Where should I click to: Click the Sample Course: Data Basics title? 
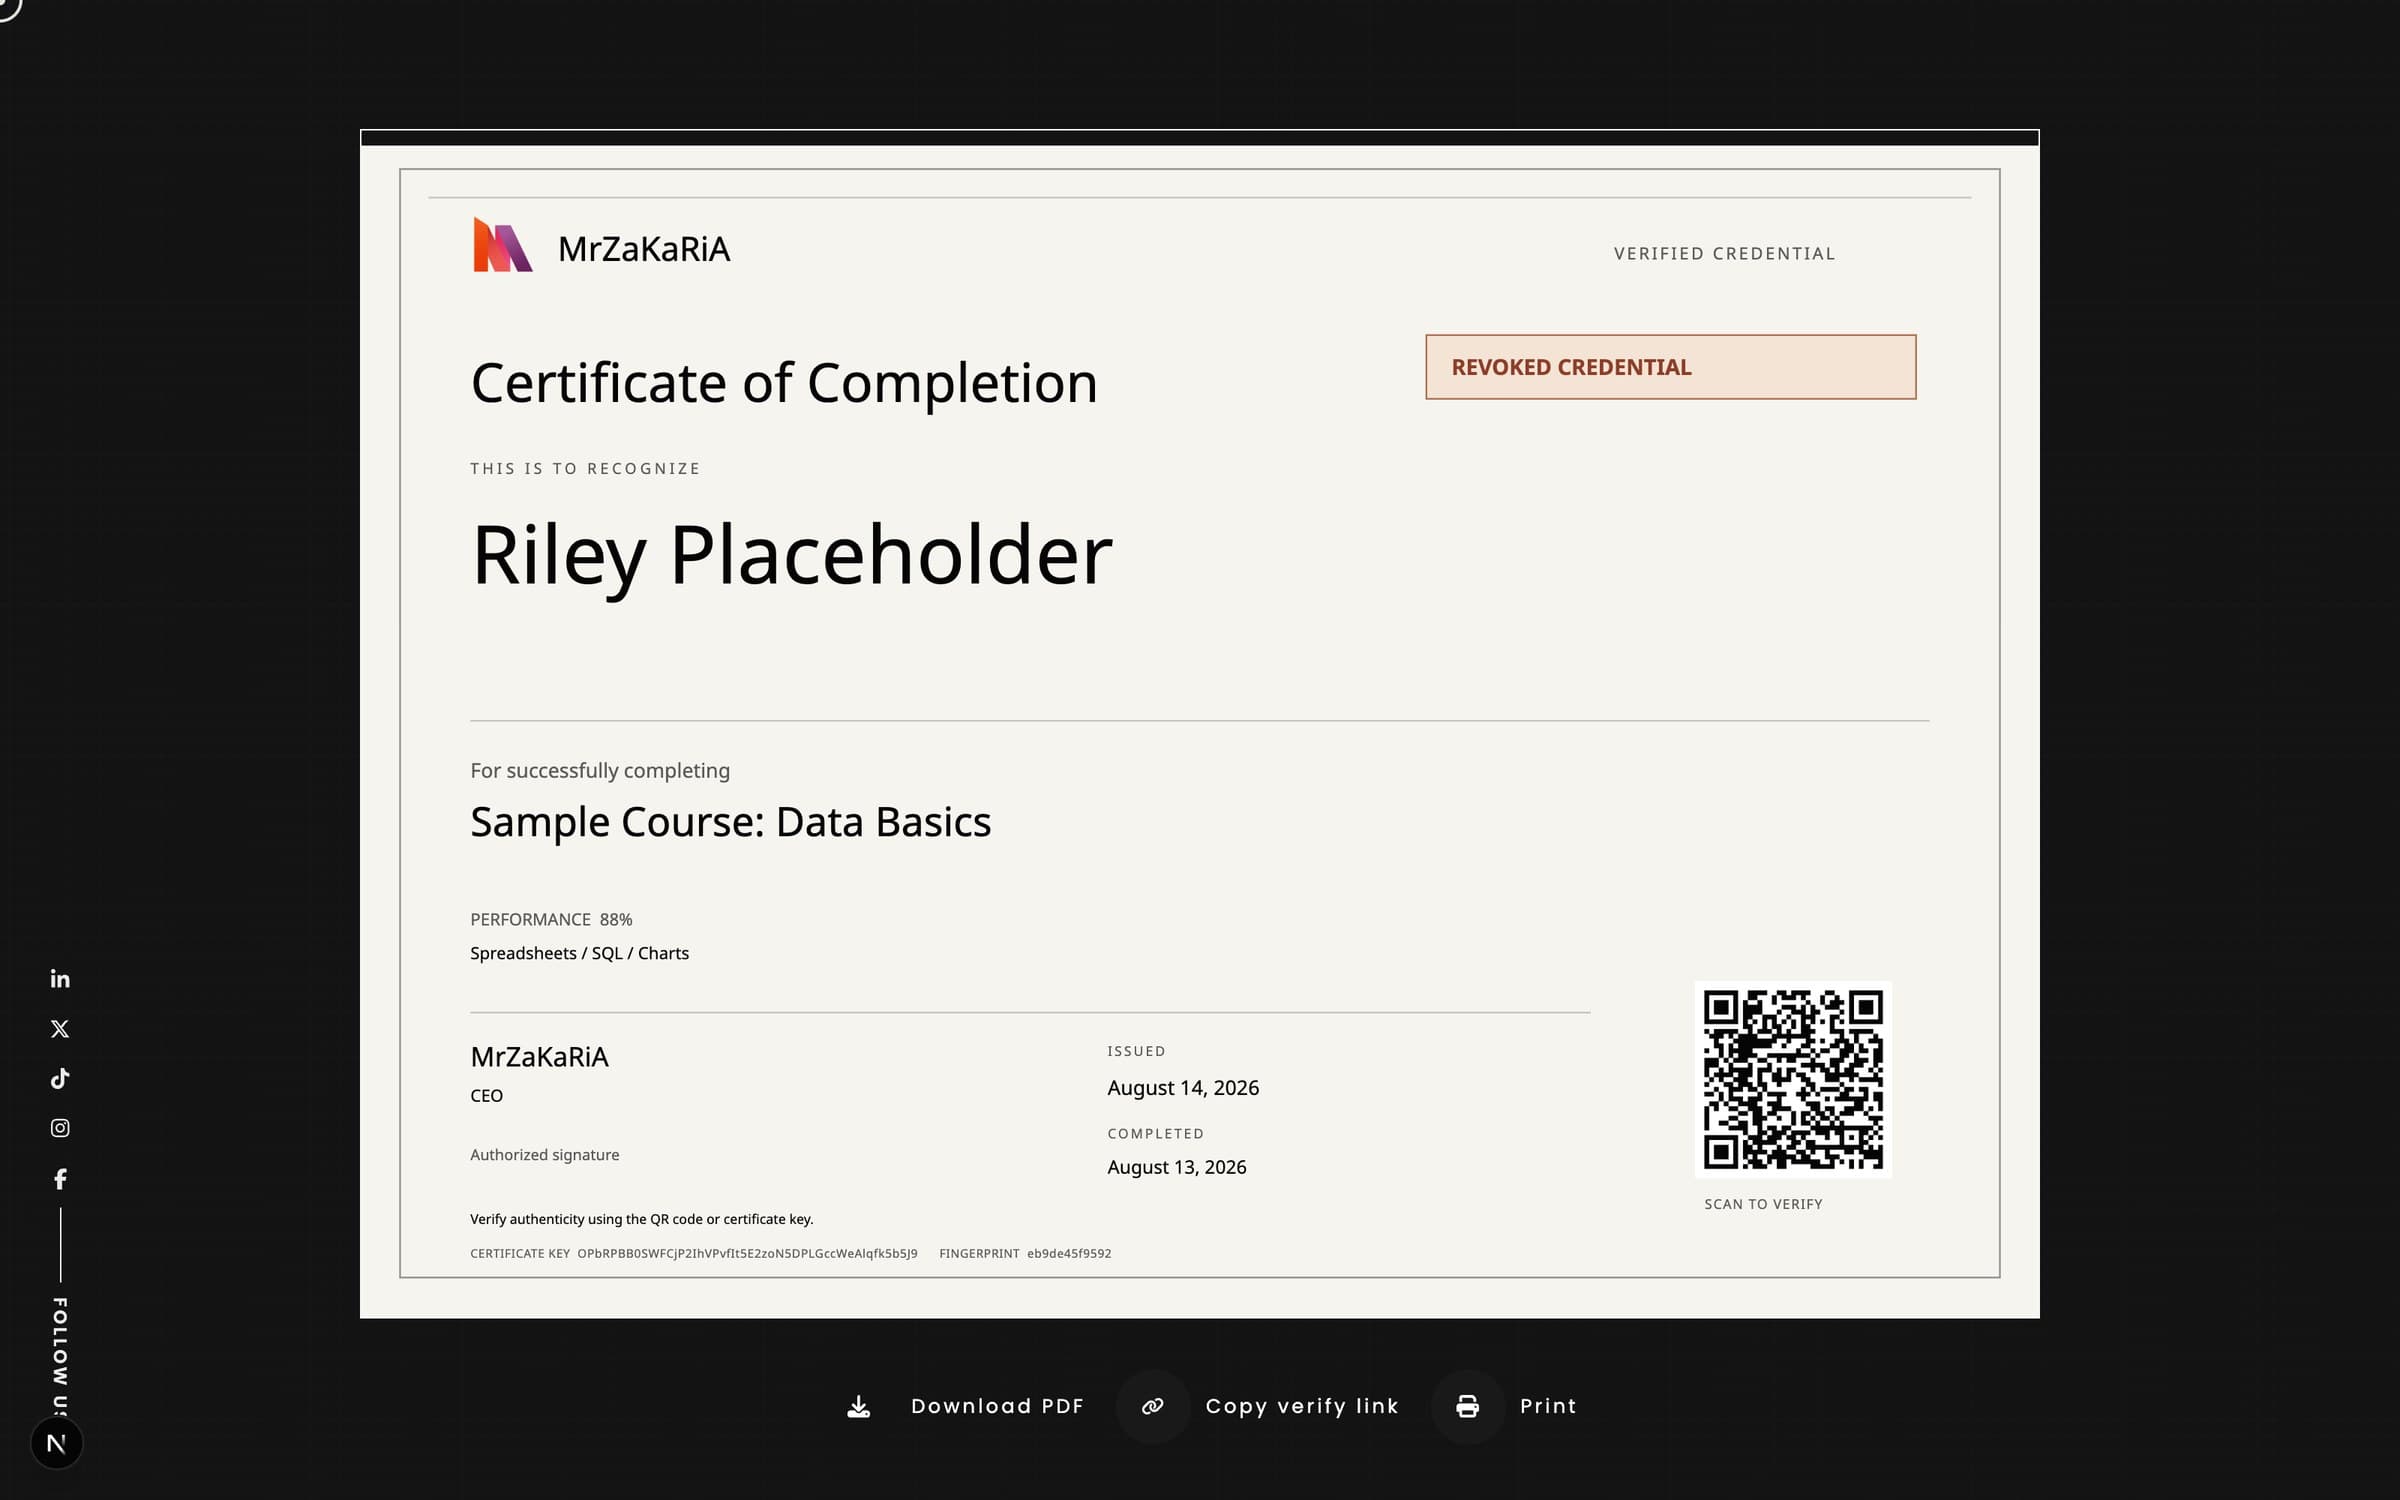coord(730,822)
